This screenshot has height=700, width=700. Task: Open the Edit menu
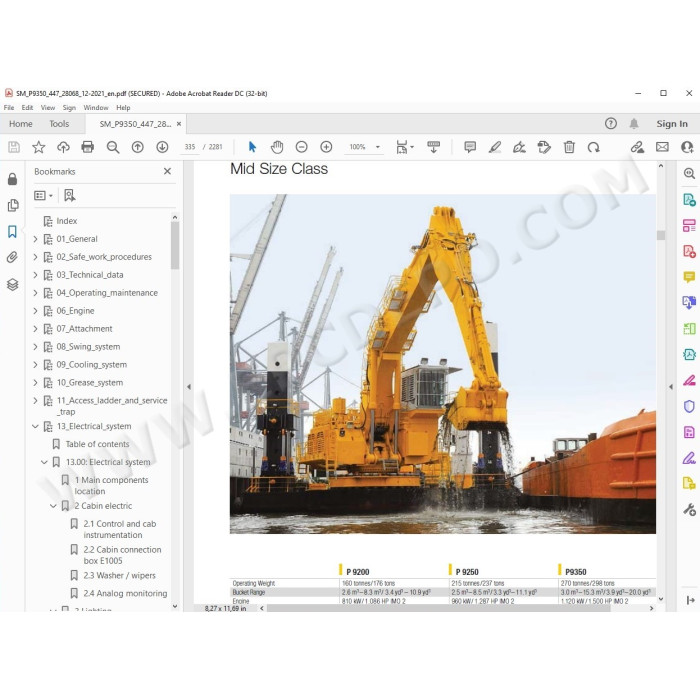pos(27,108)
